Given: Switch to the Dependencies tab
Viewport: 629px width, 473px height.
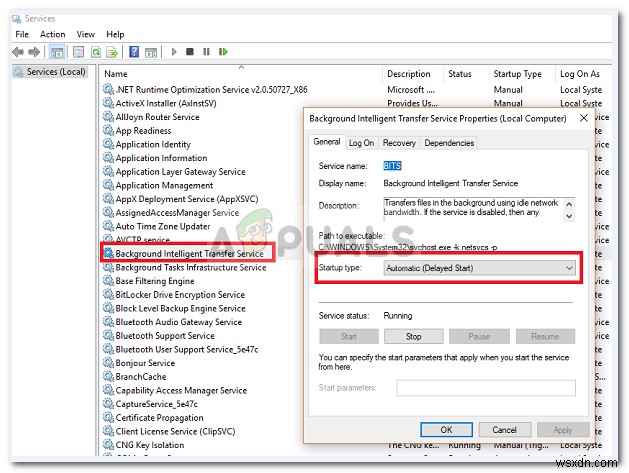Looking at the screenshot, I should pyautogui.click(x=449, y=143).
